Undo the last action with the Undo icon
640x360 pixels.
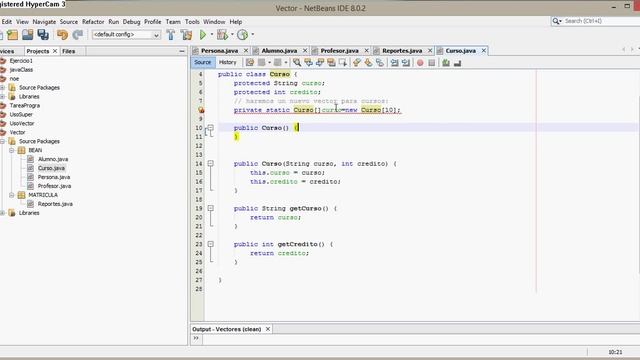coord(62,35)
